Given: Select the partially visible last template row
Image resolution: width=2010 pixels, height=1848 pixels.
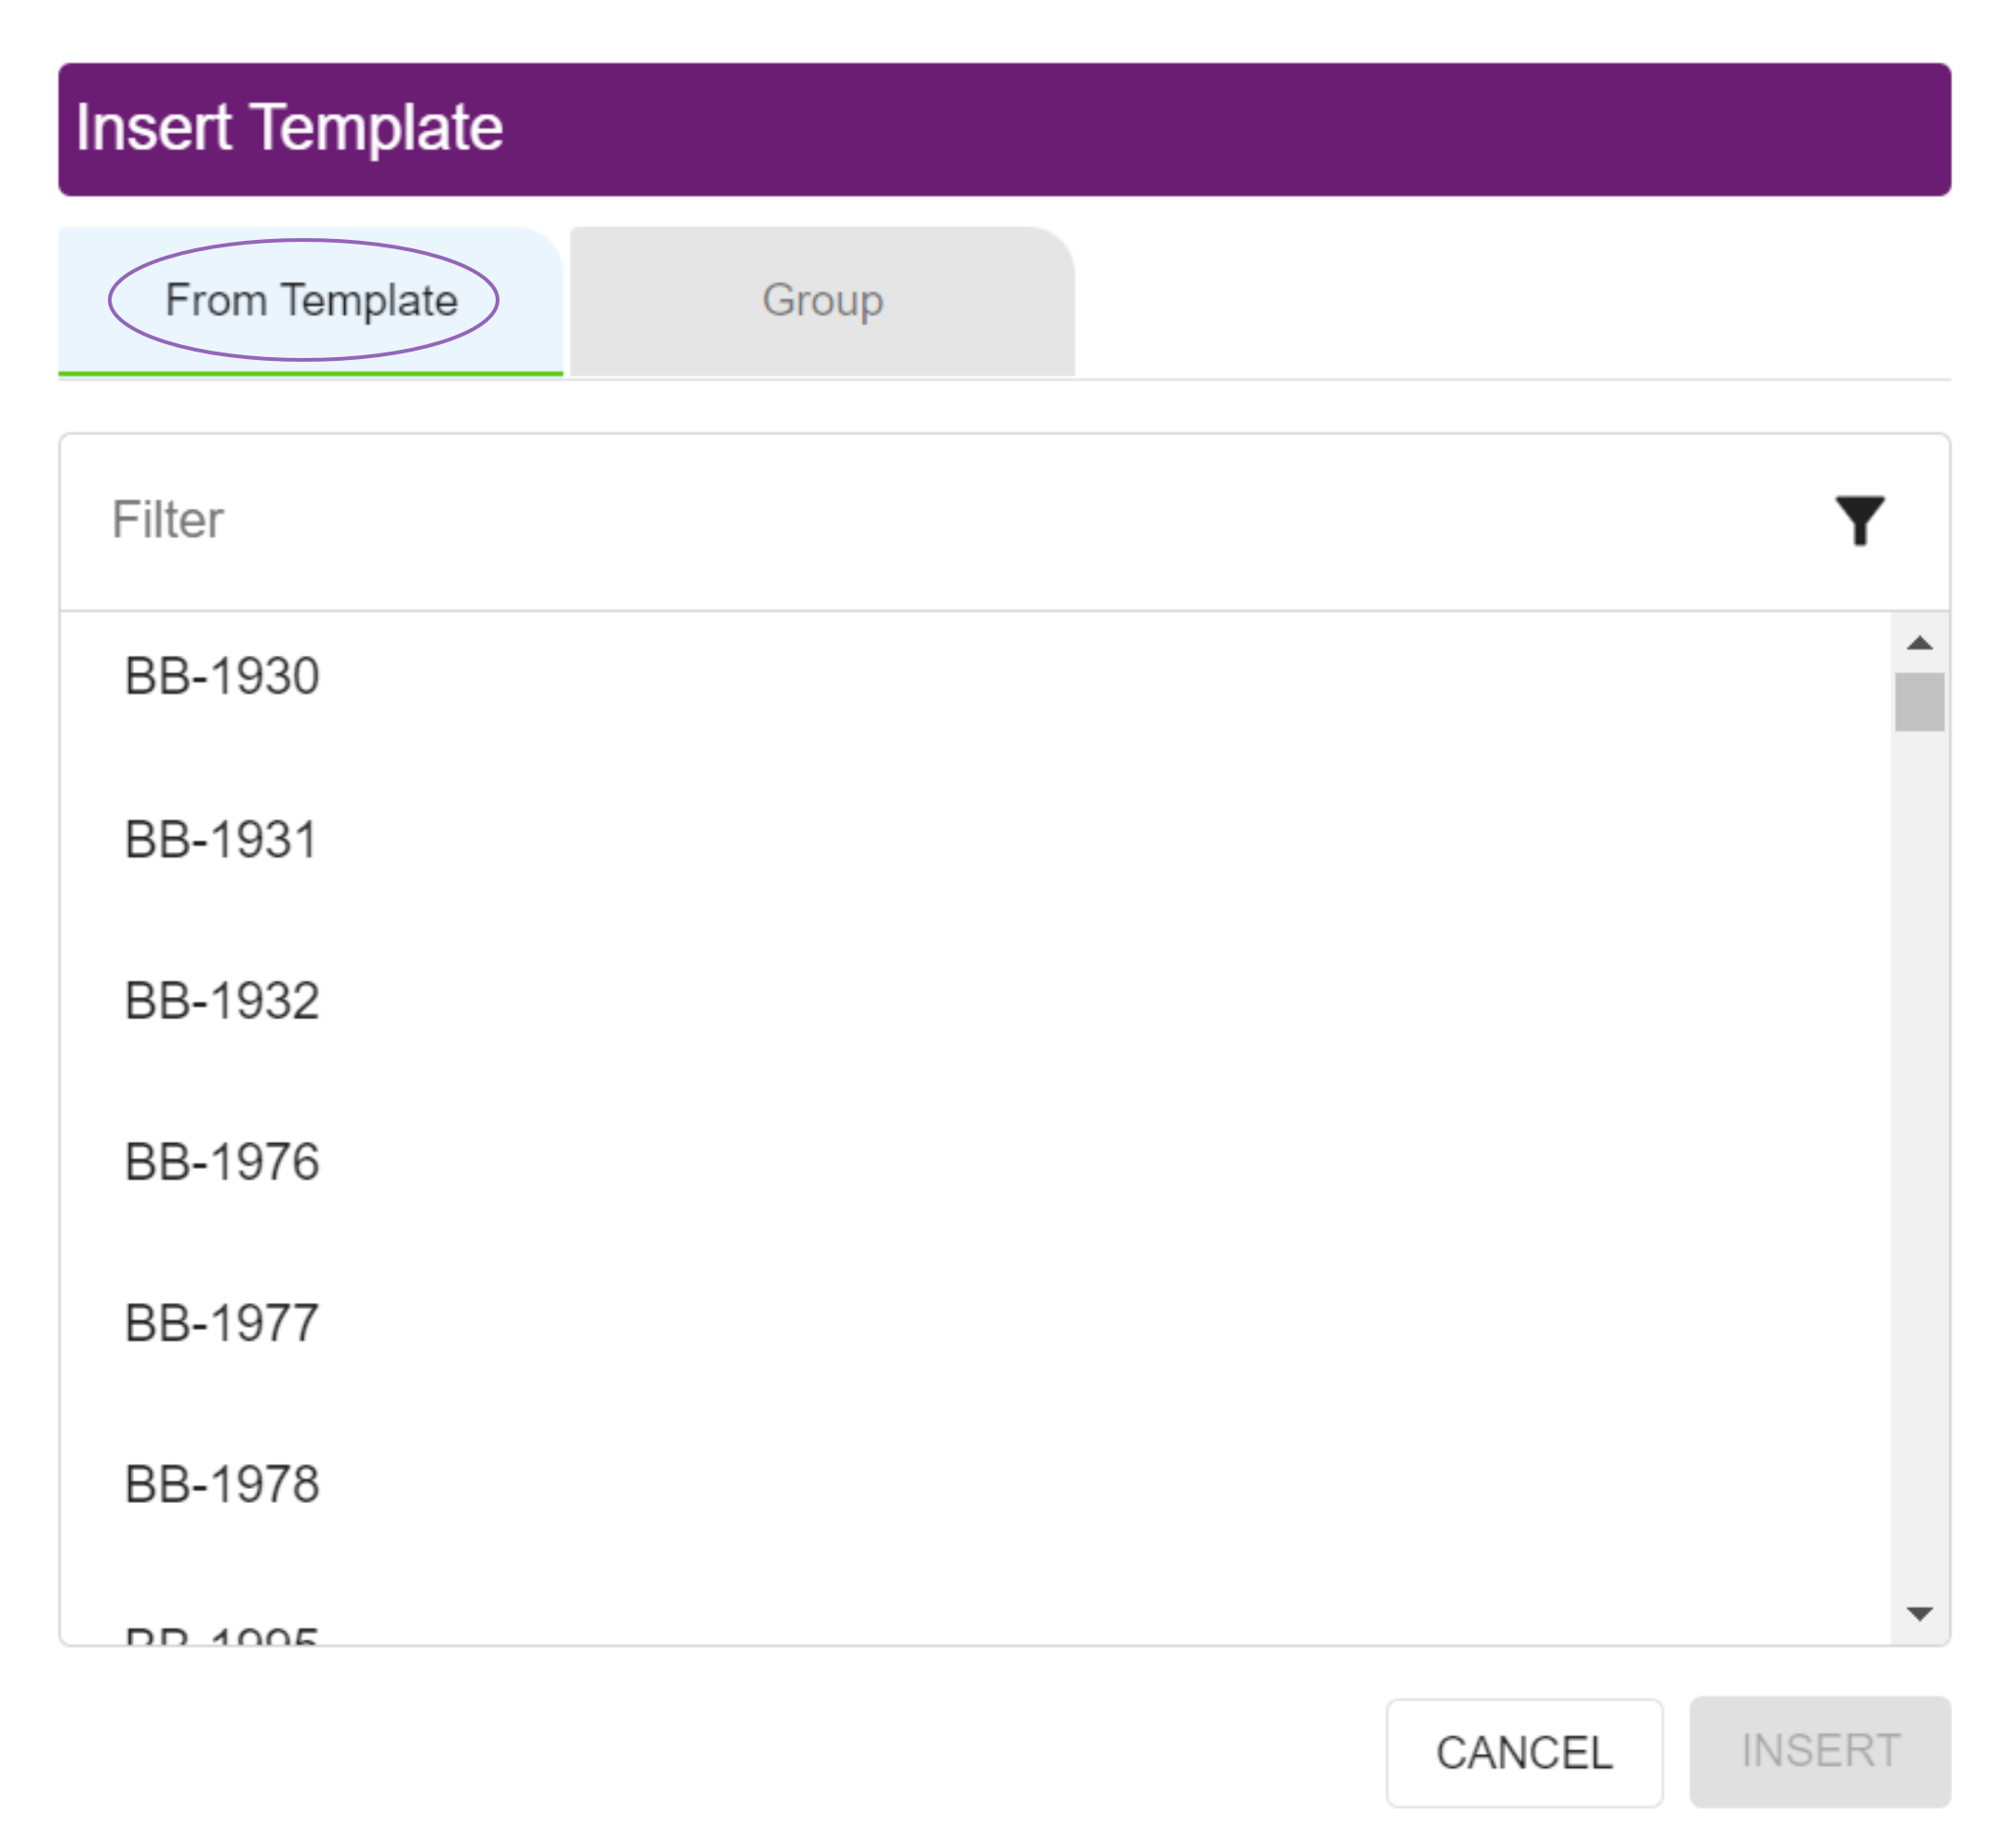Looking at the screenshot, I should pyautogui.click(x=222, y=1634).
